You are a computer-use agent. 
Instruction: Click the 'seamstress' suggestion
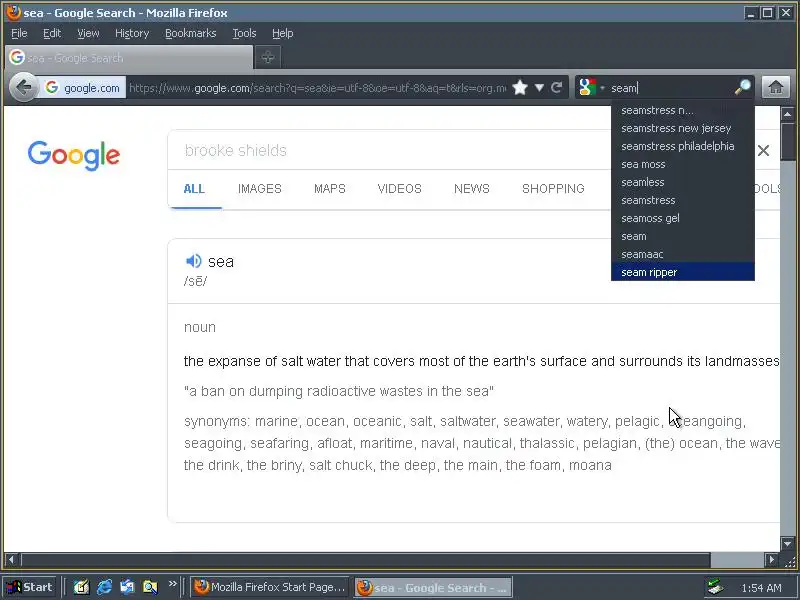click(x=683, y=200)
